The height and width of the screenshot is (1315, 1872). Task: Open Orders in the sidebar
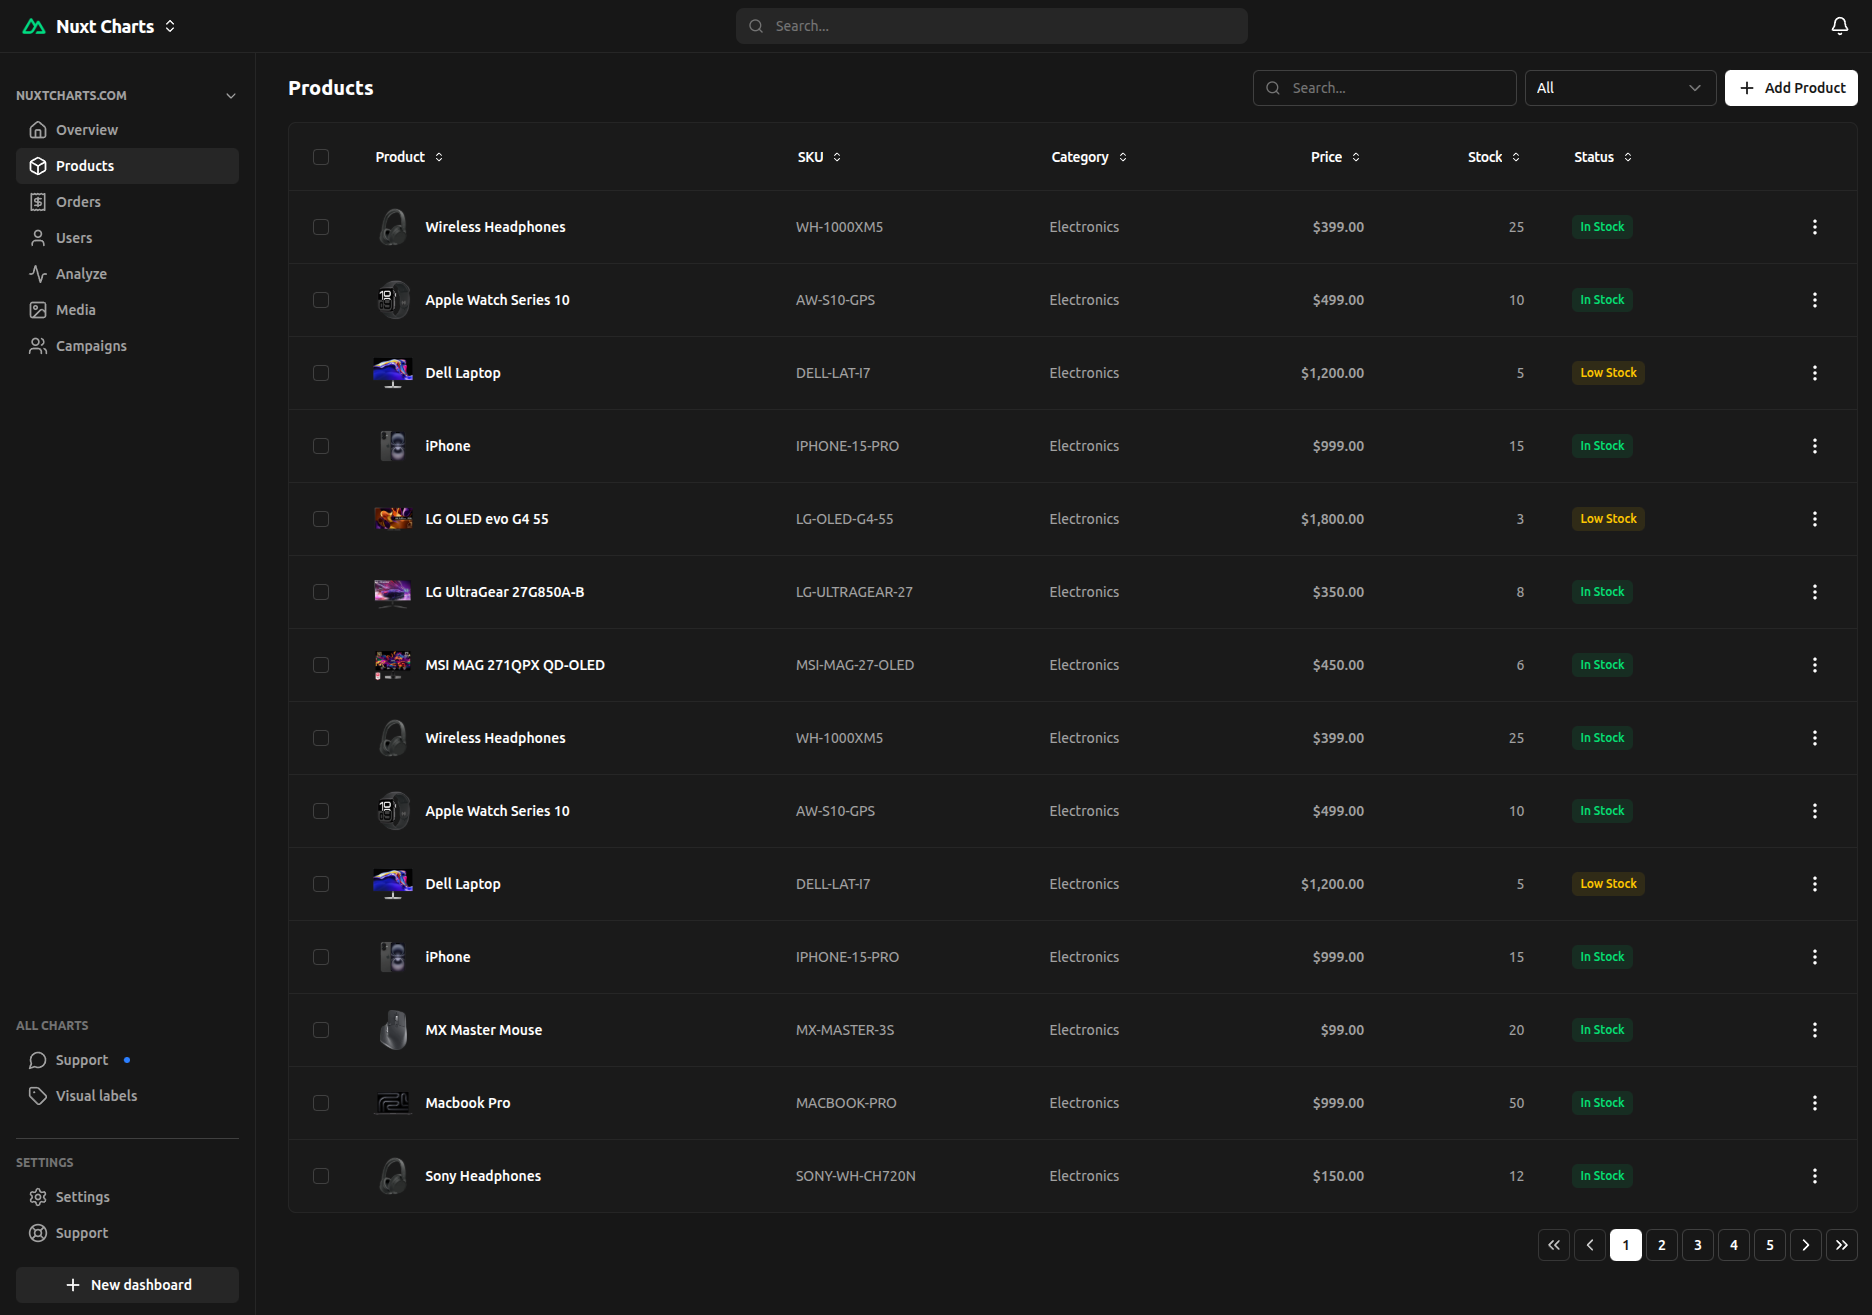[78, 202]
